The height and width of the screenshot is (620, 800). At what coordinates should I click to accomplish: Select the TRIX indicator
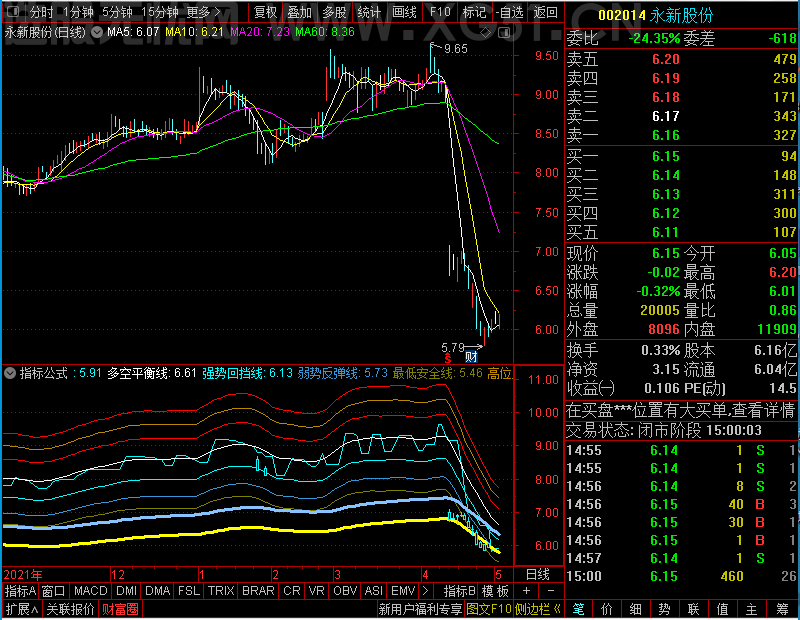(x=221, y=591)
